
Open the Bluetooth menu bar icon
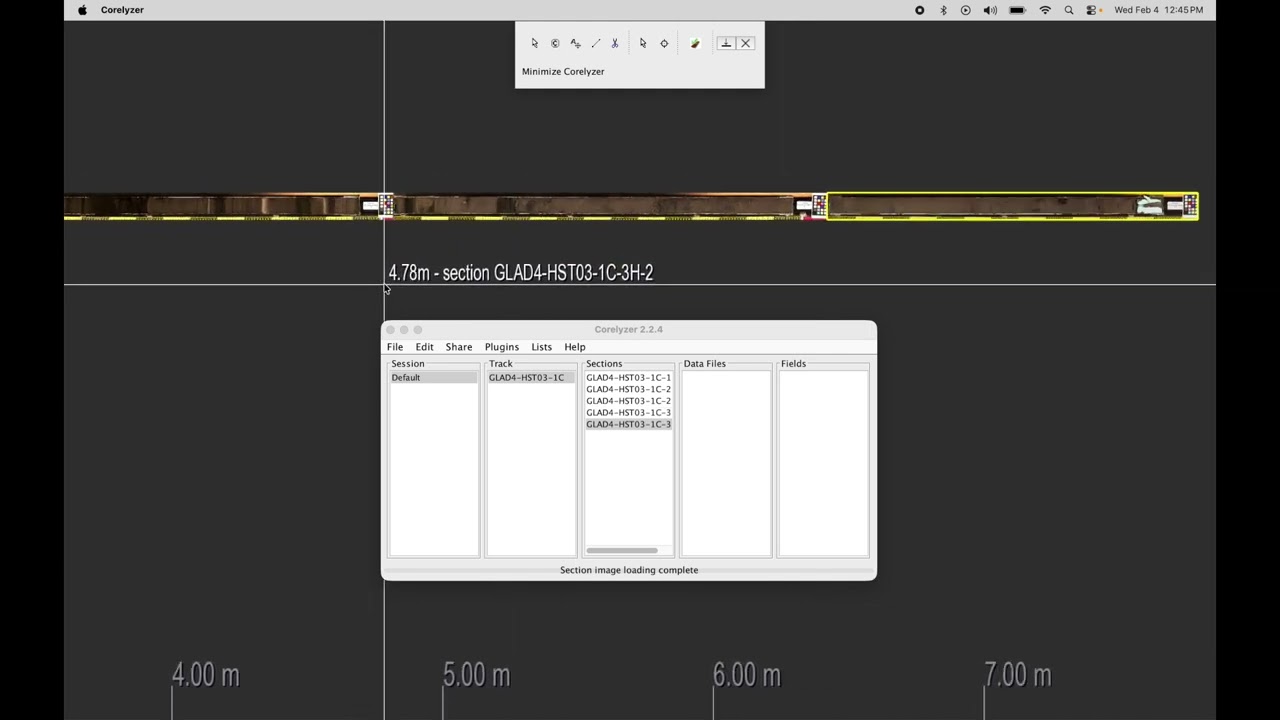[x=942, y=10]
